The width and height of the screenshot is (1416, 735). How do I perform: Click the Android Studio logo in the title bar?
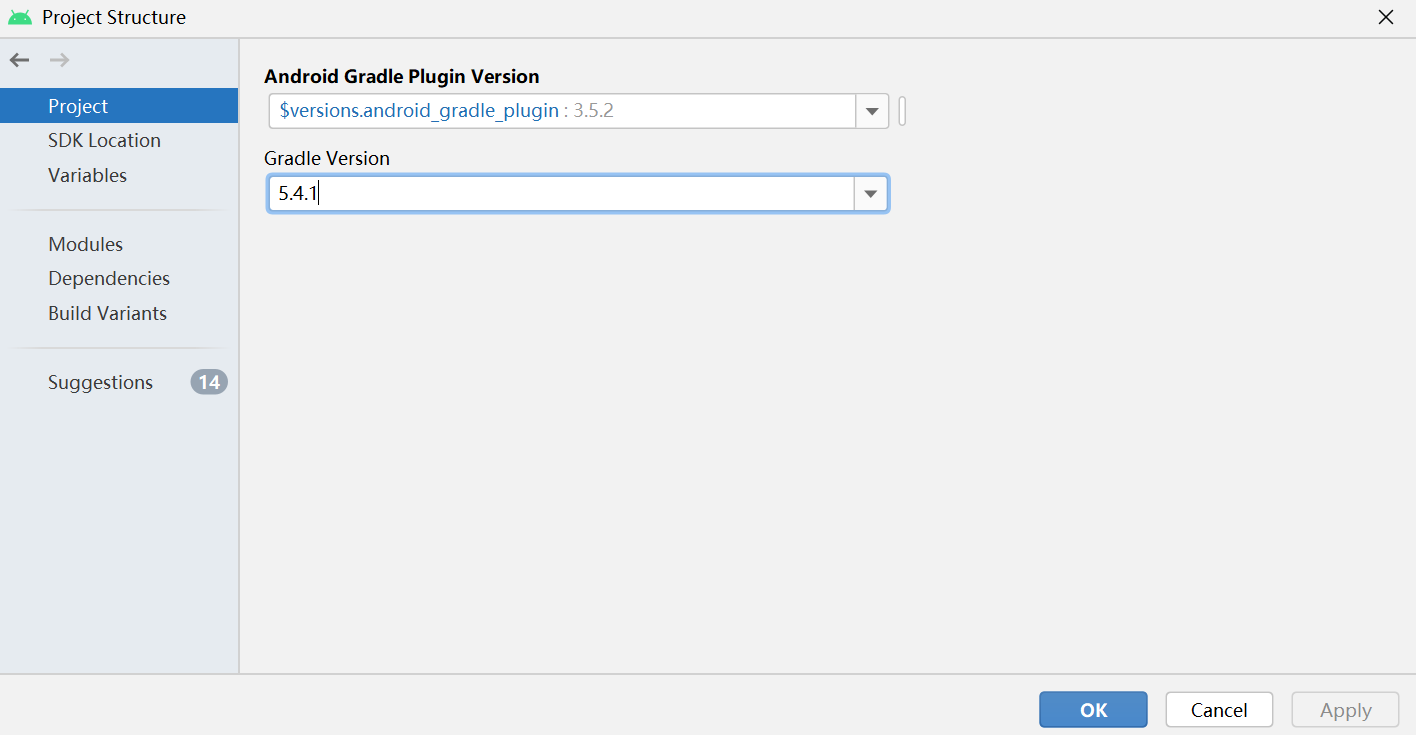pos(22,17)
